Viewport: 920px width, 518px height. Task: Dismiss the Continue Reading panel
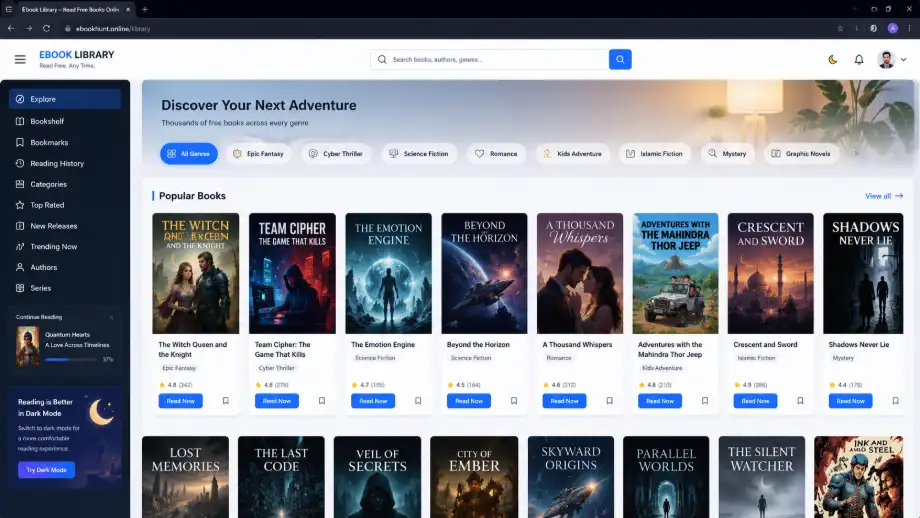coord(111,317)
